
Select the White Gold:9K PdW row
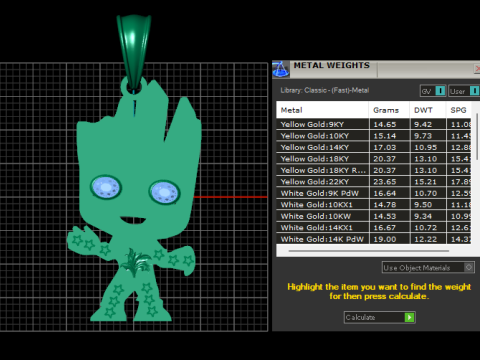tap(374, 193)
